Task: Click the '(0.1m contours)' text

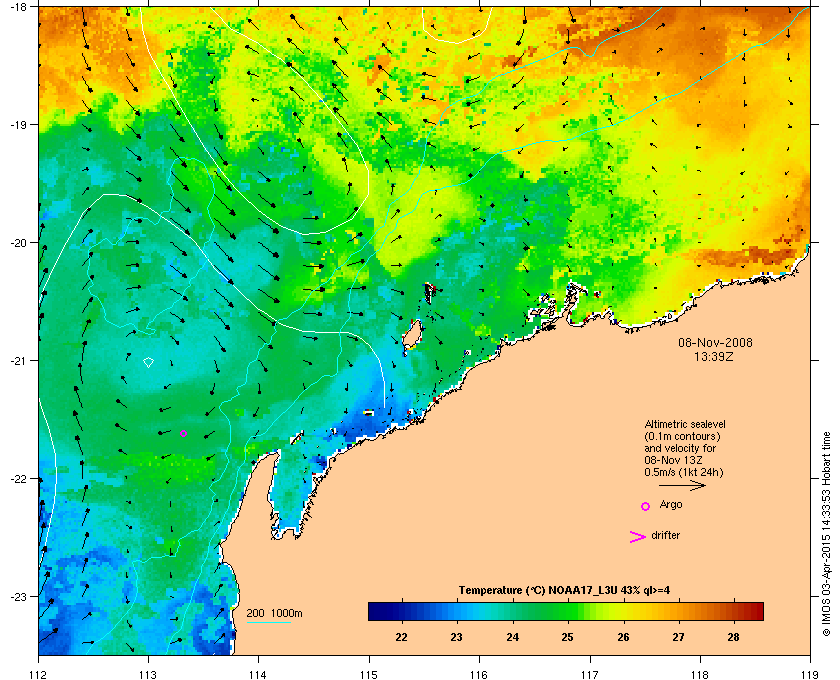Action: tap(682, 436)
